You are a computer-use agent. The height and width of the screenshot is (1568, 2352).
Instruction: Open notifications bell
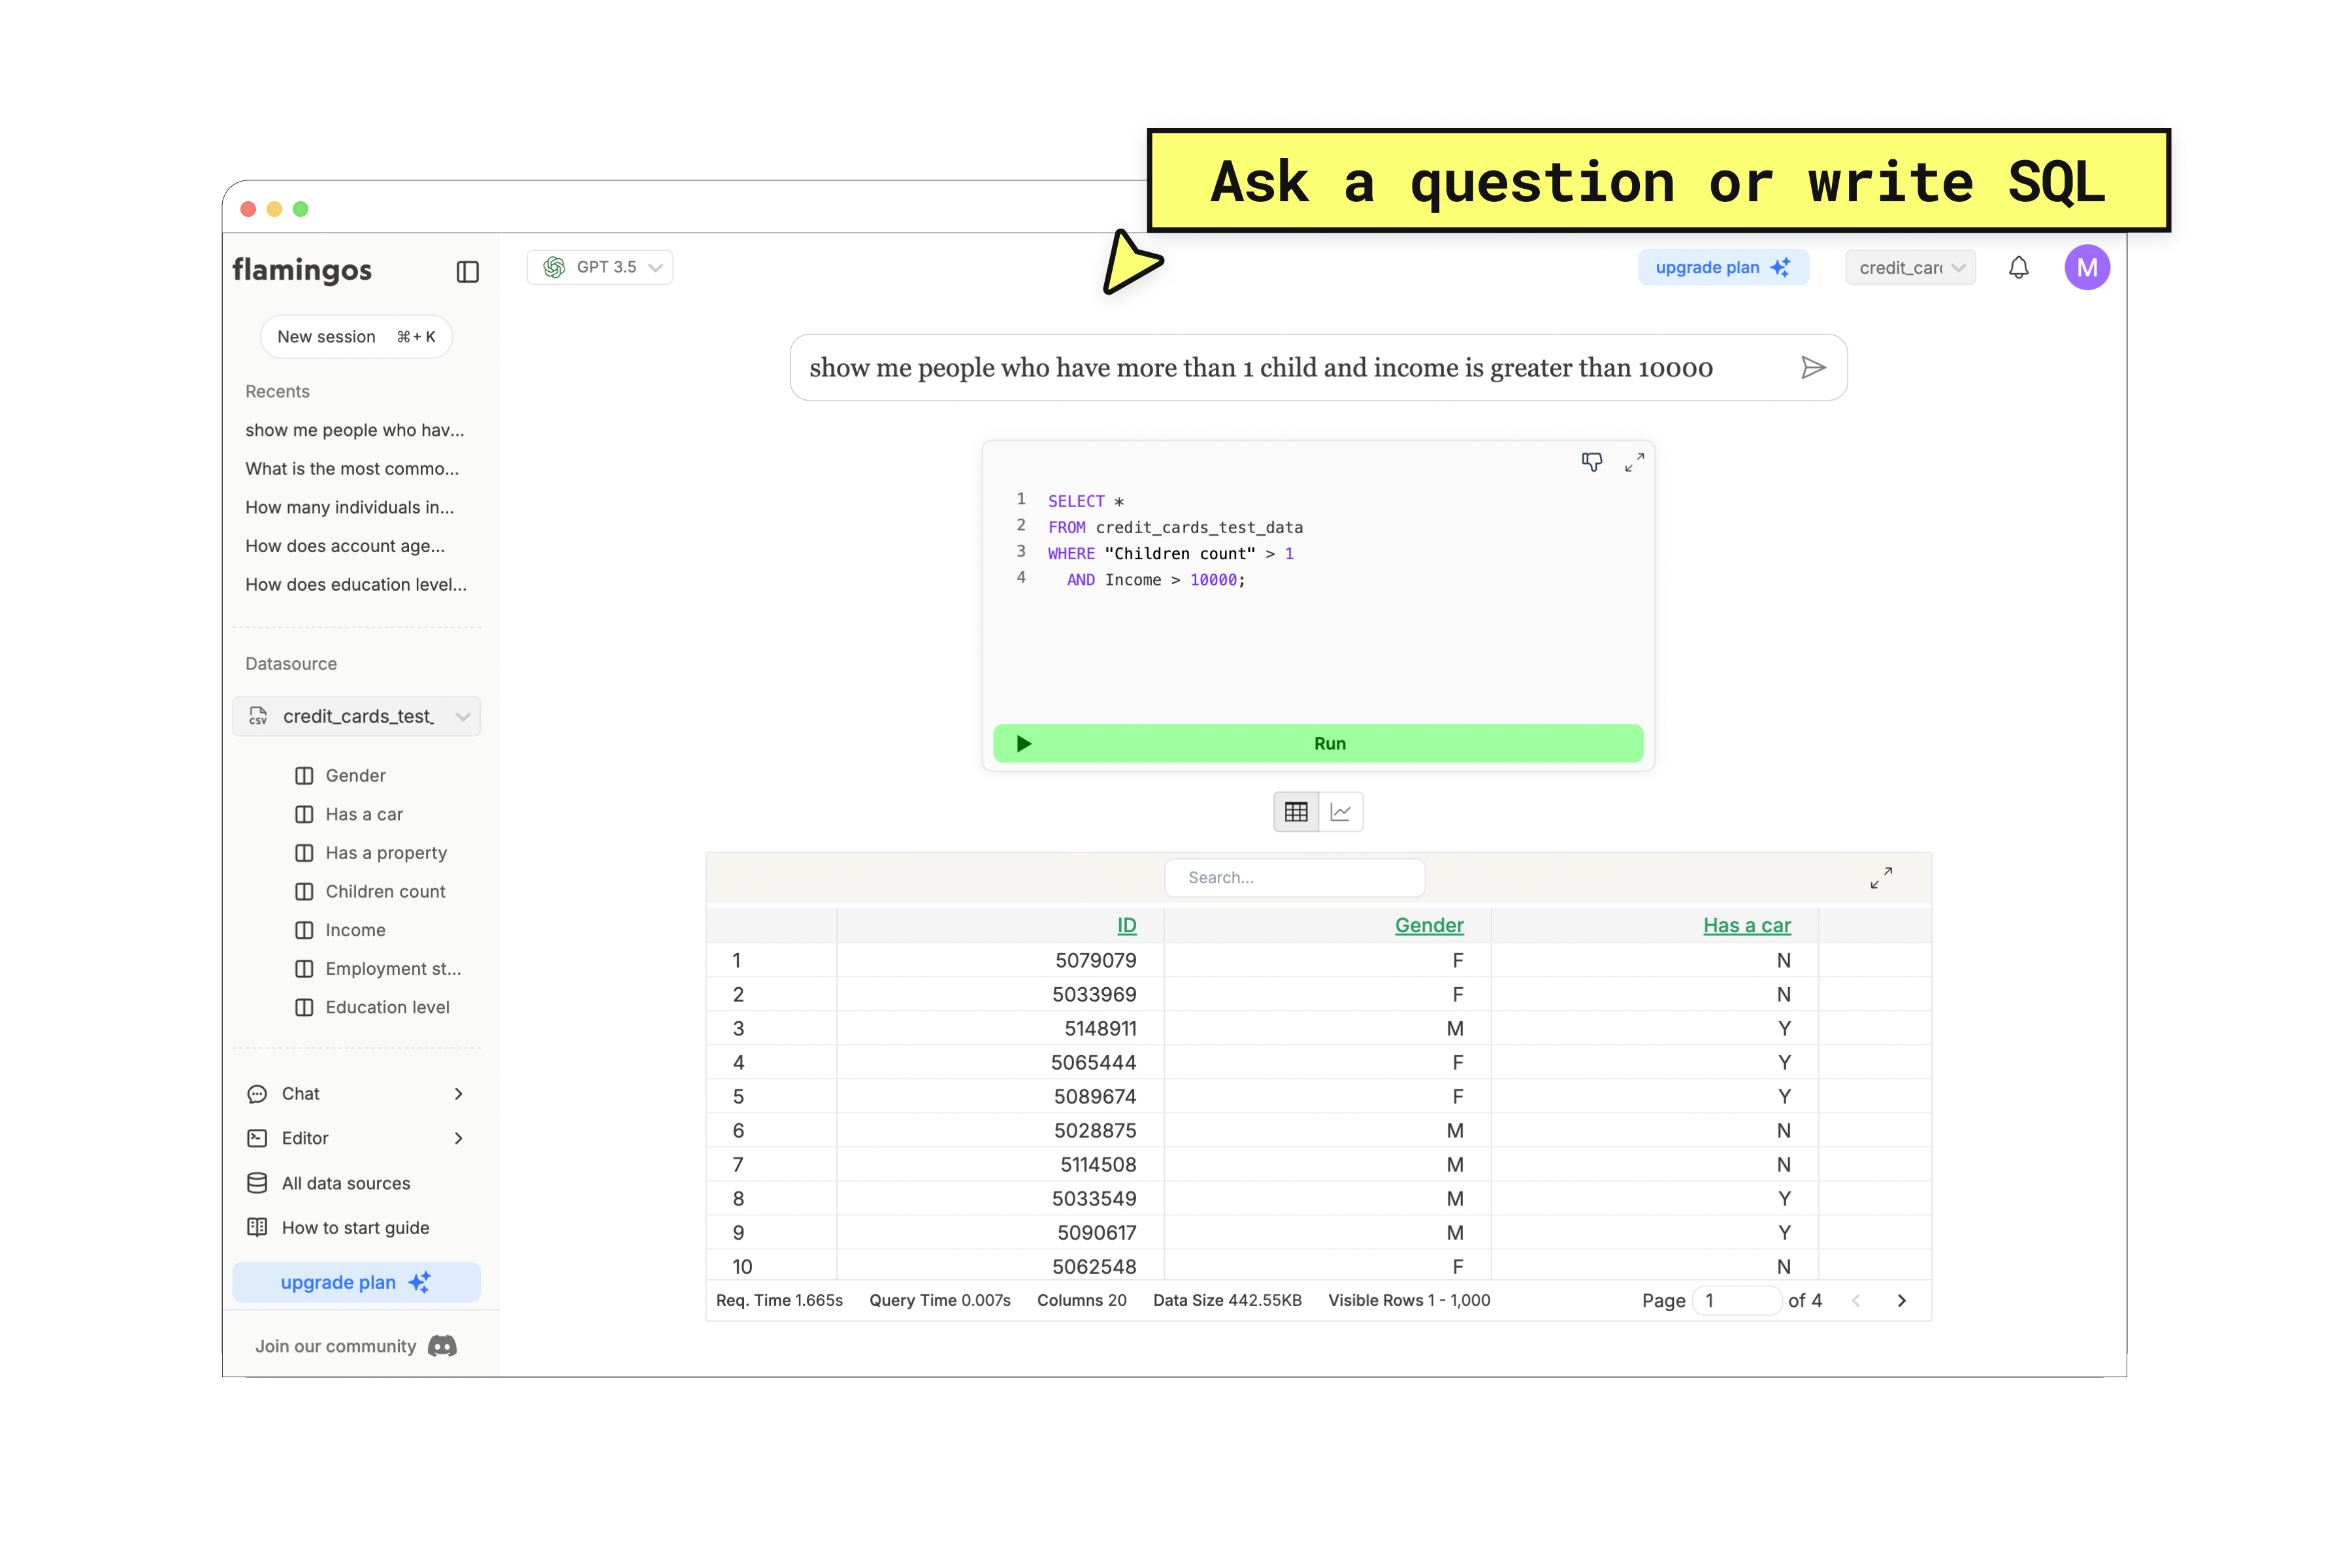click(x=2018, y=267)
